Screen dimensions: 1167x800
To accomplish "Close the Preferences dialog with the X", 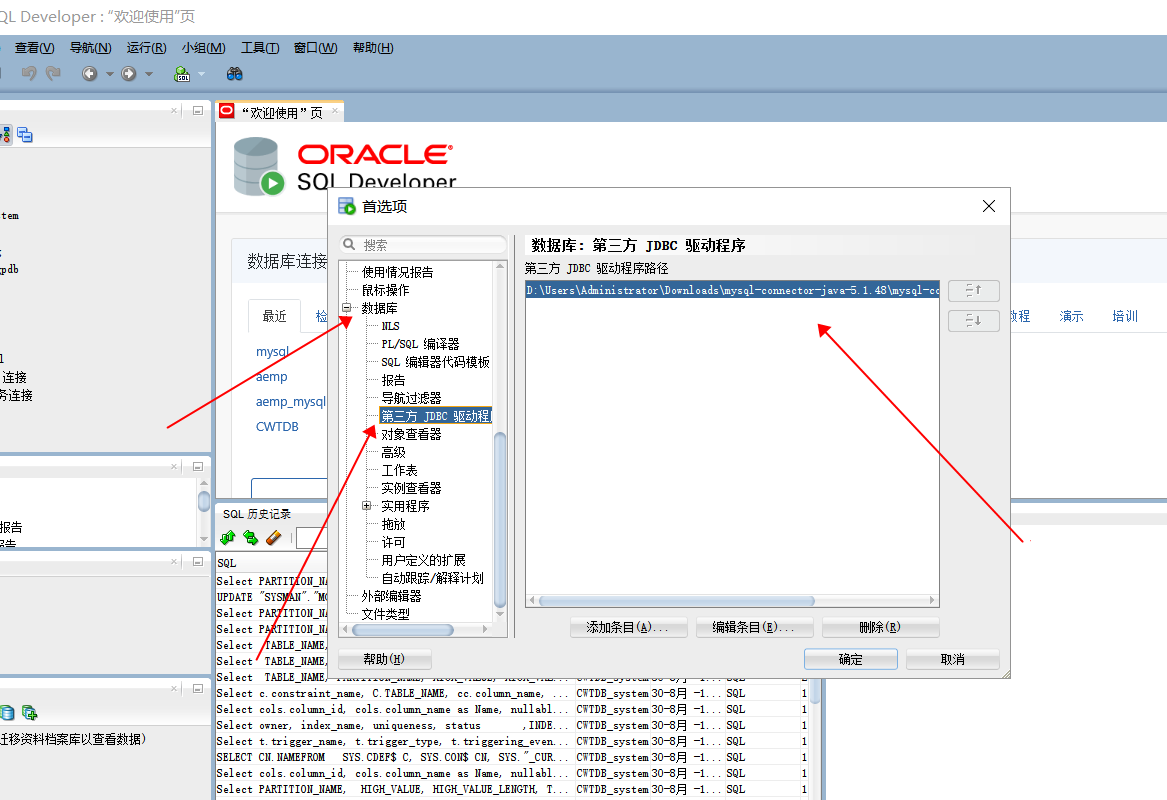I will [988, 206].
